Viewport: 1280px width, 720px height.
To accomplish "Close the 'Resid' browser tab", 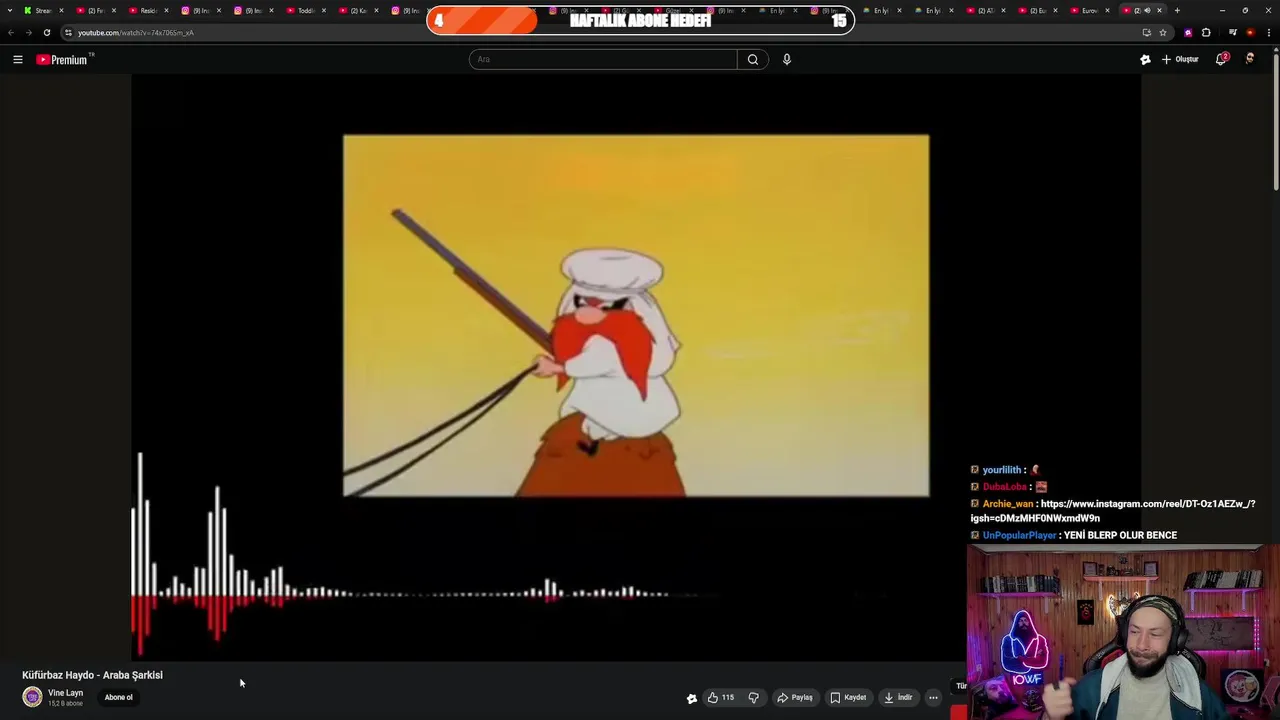I will tap(166, 10).
